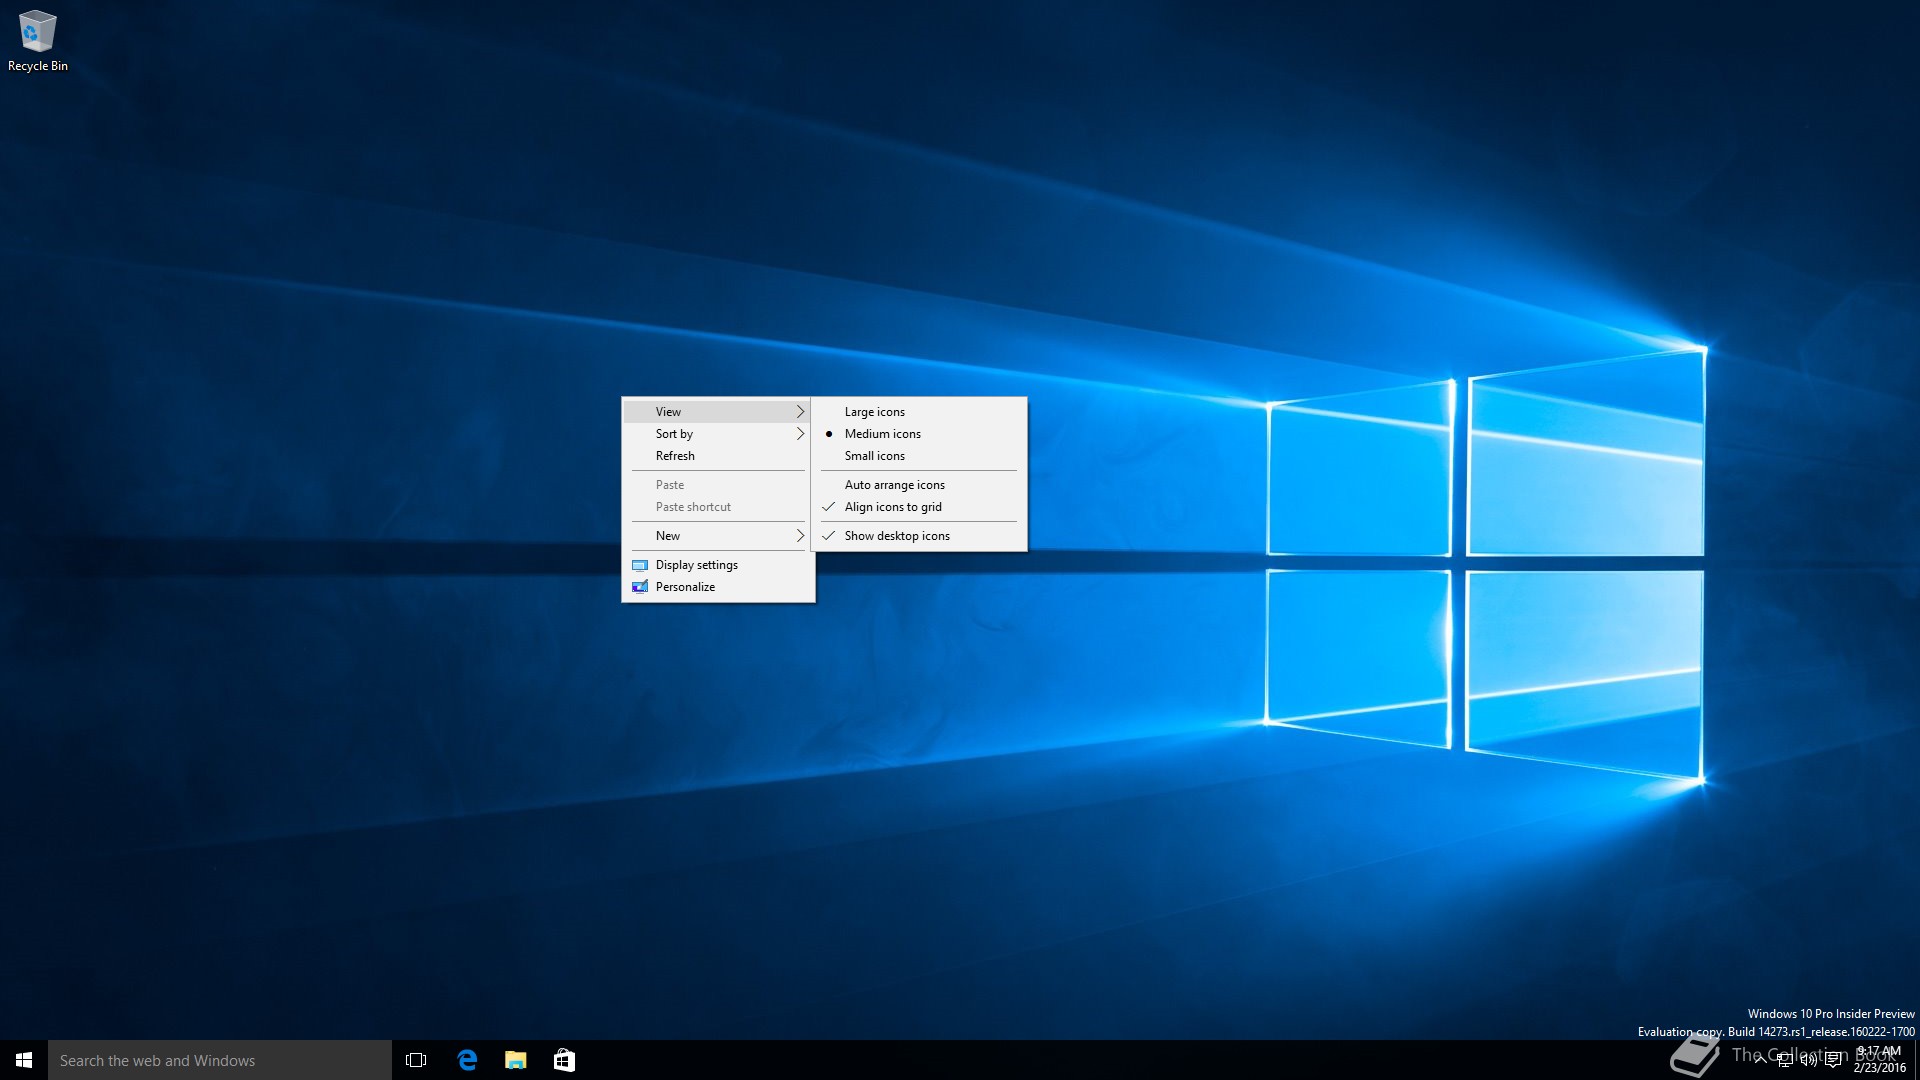This screenshot has height=1080, width=1920.
Task: Choose Small icons view
Action: (918, 456)
